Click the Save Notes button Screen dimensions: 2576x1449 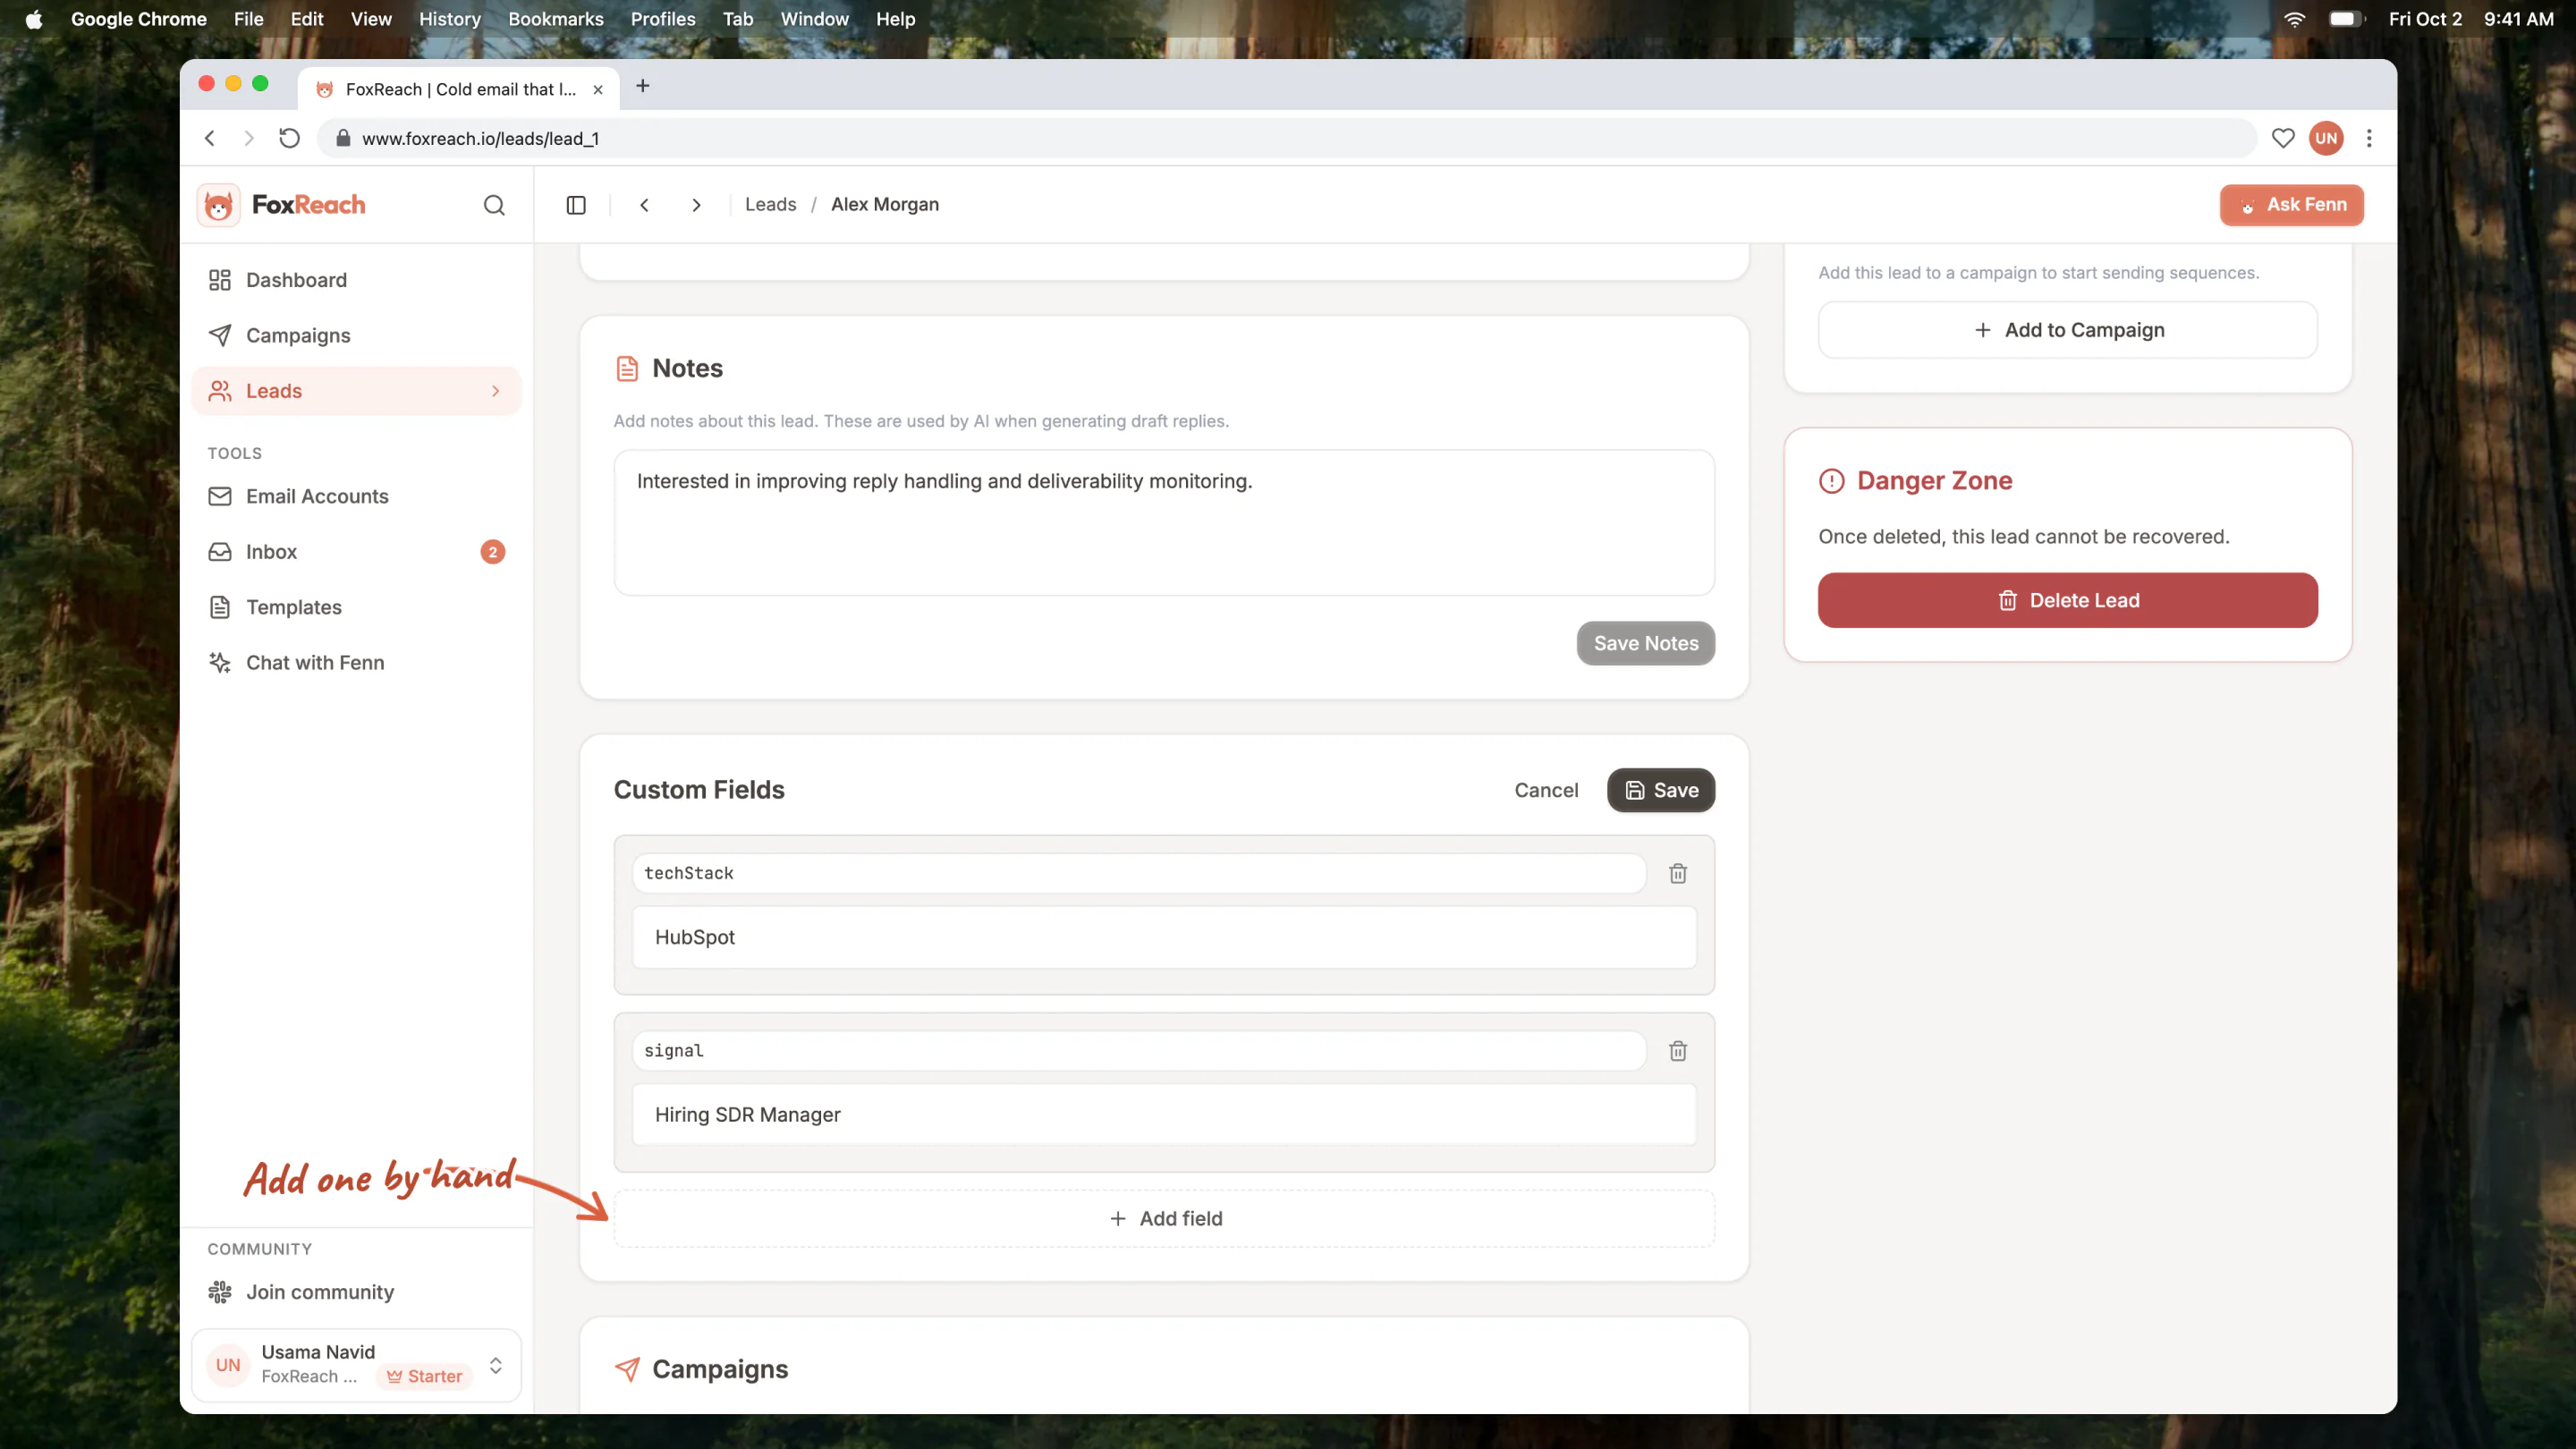tap(1645, 643)
